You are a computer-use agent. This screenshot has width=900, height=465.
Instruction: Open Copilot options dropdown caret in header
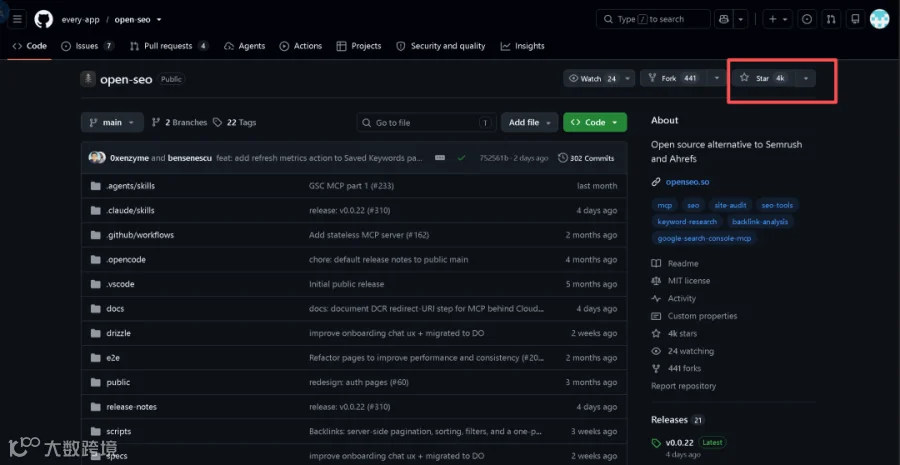740,20
